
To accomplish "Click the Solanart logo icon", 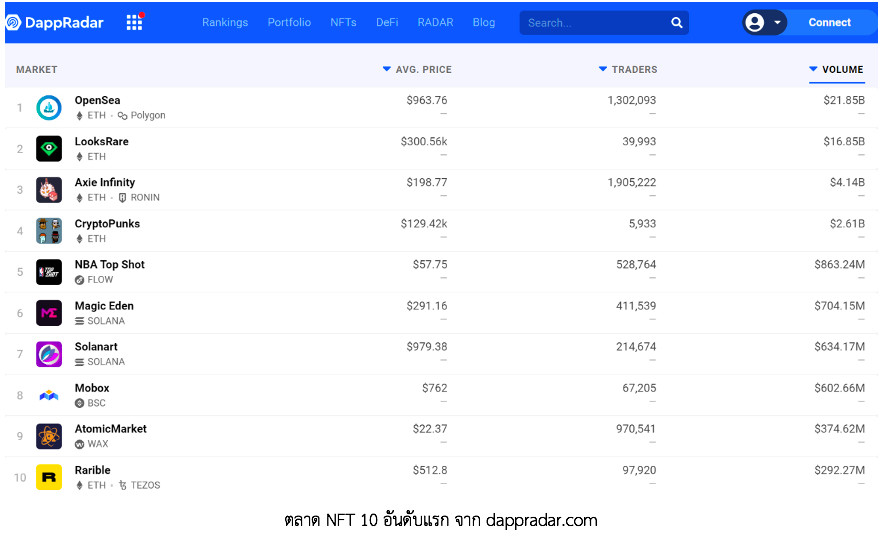I will pos(49,354).
